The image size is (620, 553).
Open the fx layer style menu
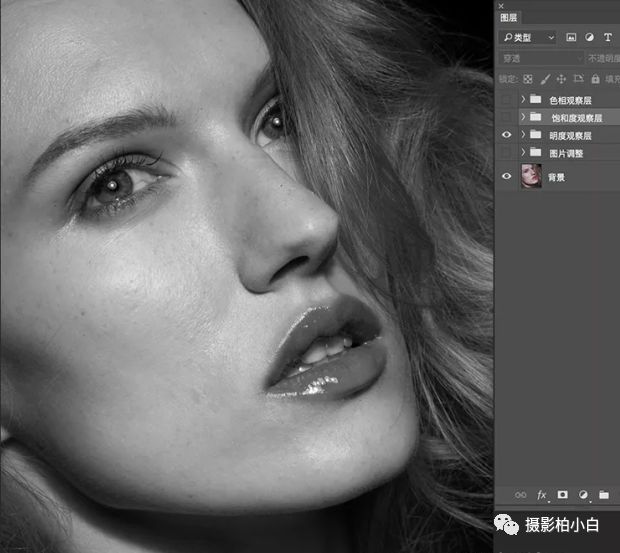click(542, 495)
